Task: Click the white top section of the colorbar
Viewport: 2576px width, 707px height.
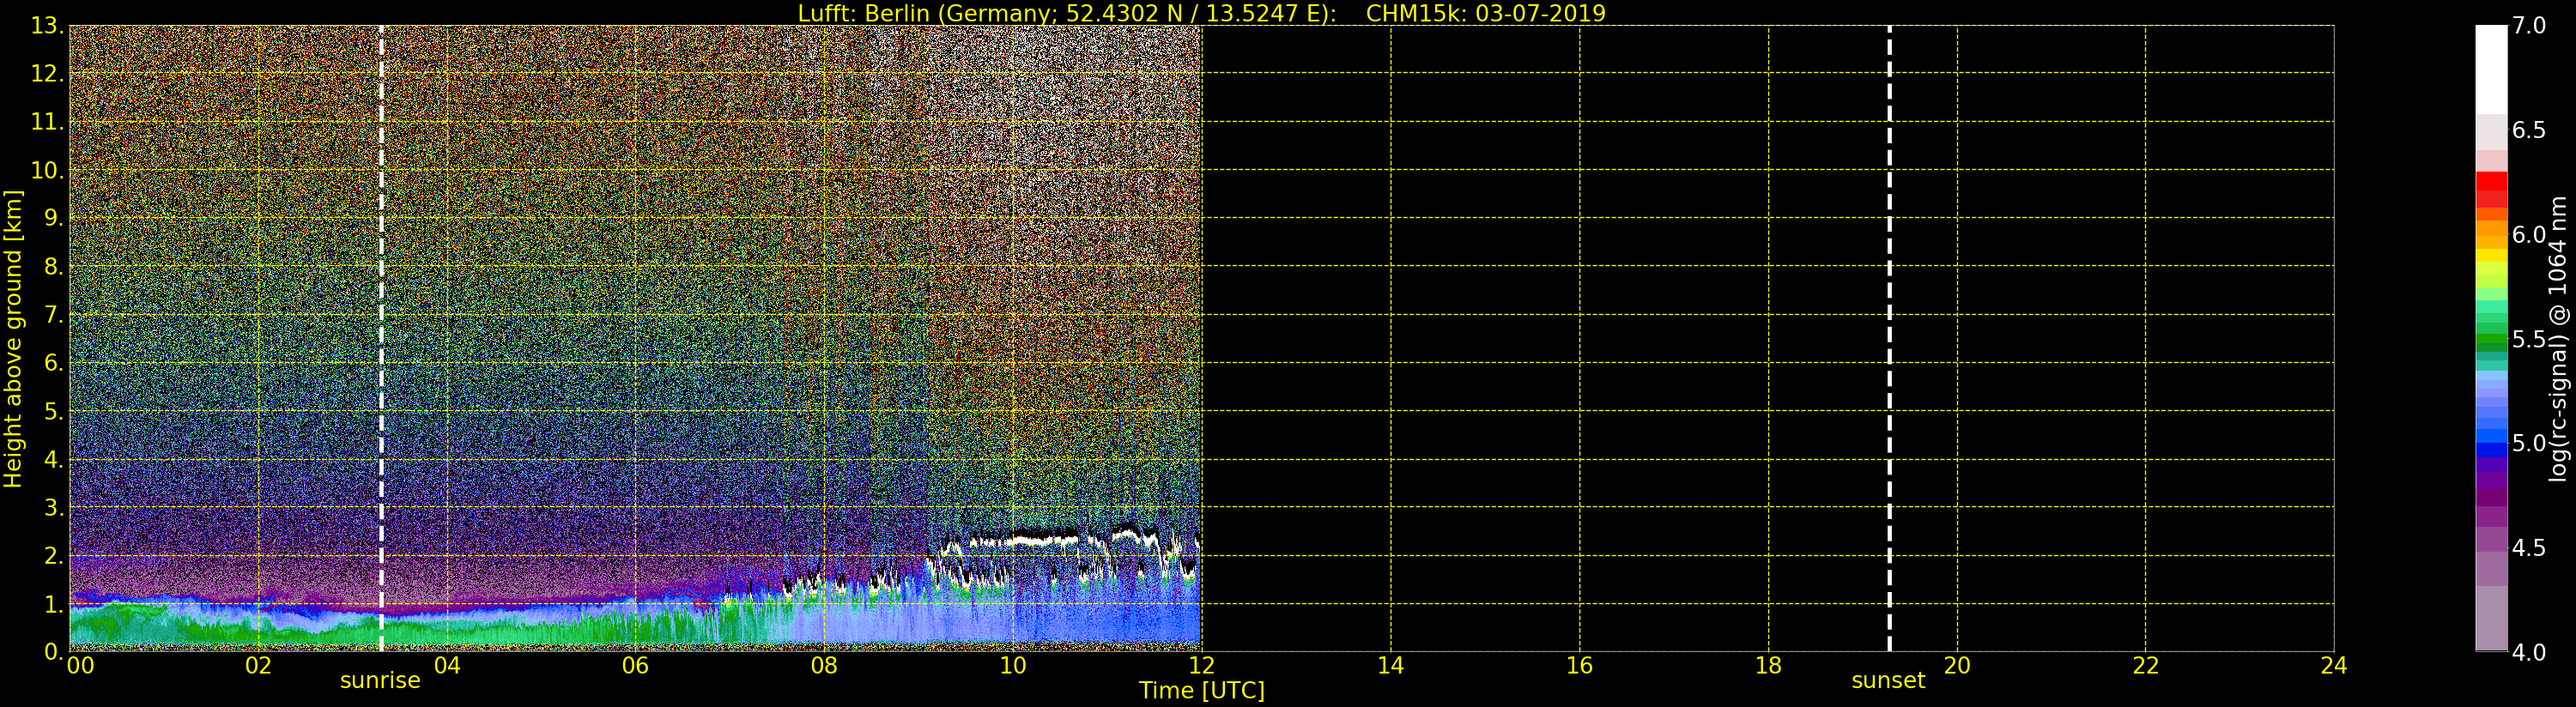Action: pyautogui.click(x=2491, y=69)
